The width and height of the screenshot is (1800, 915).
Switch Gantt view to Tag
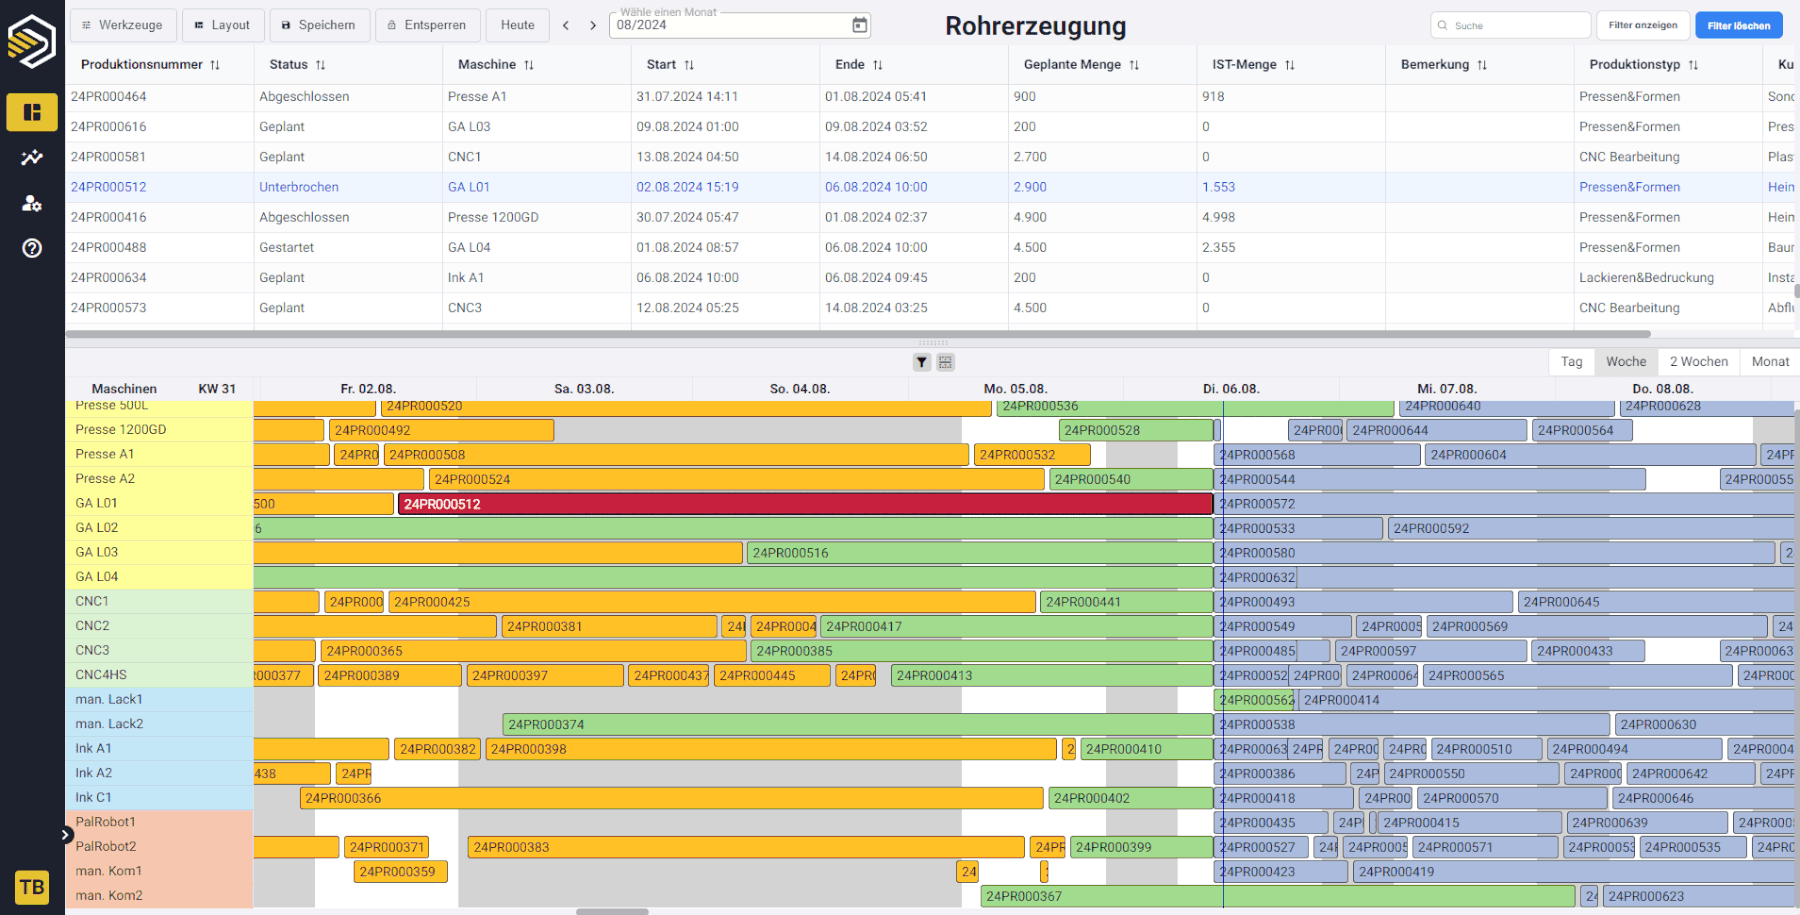[1572, 362]
